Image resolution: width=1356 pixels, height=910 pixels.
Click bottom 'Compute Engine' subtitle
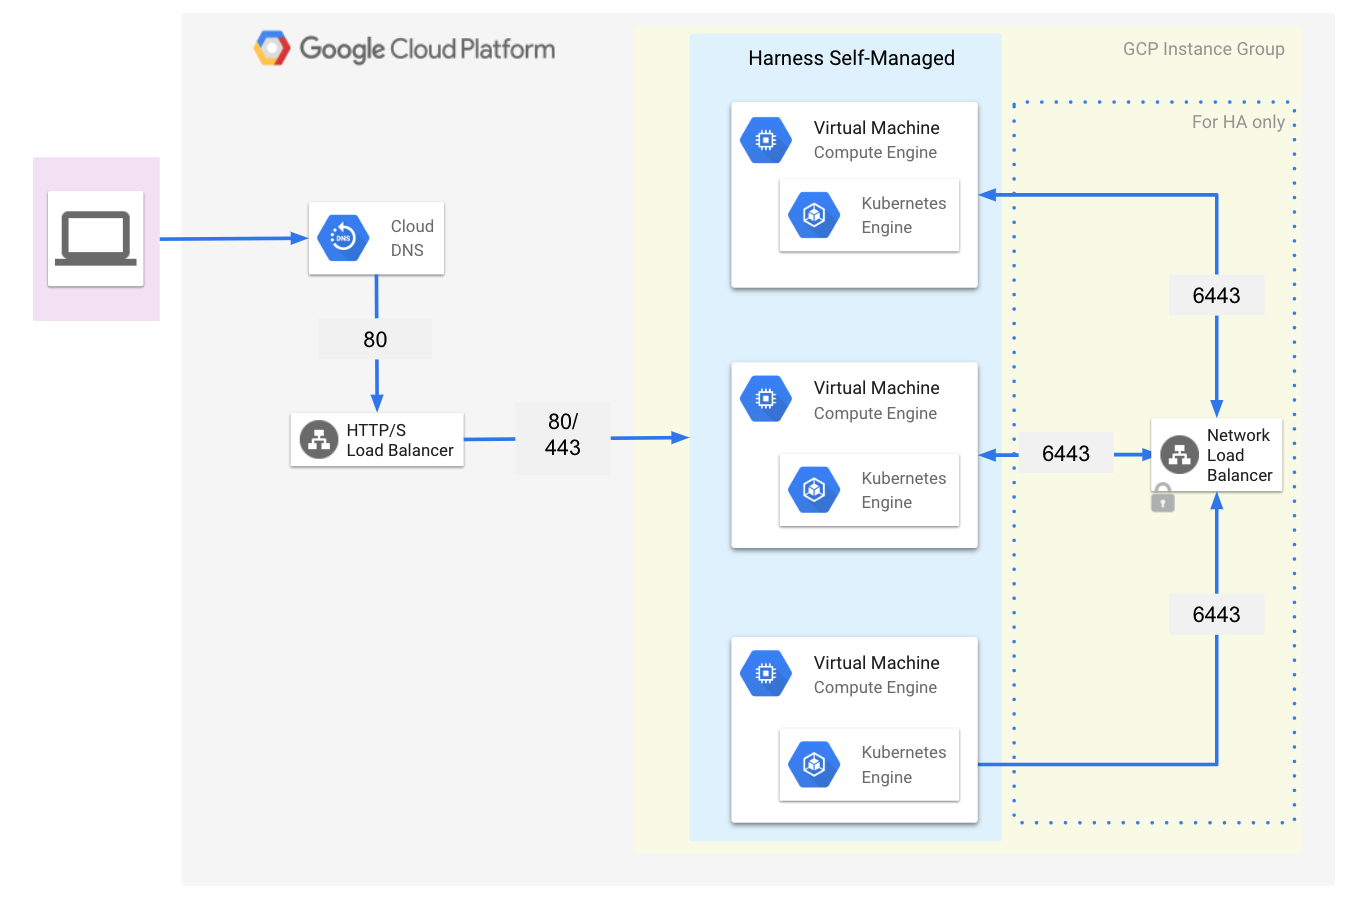[x=875, y=688]
